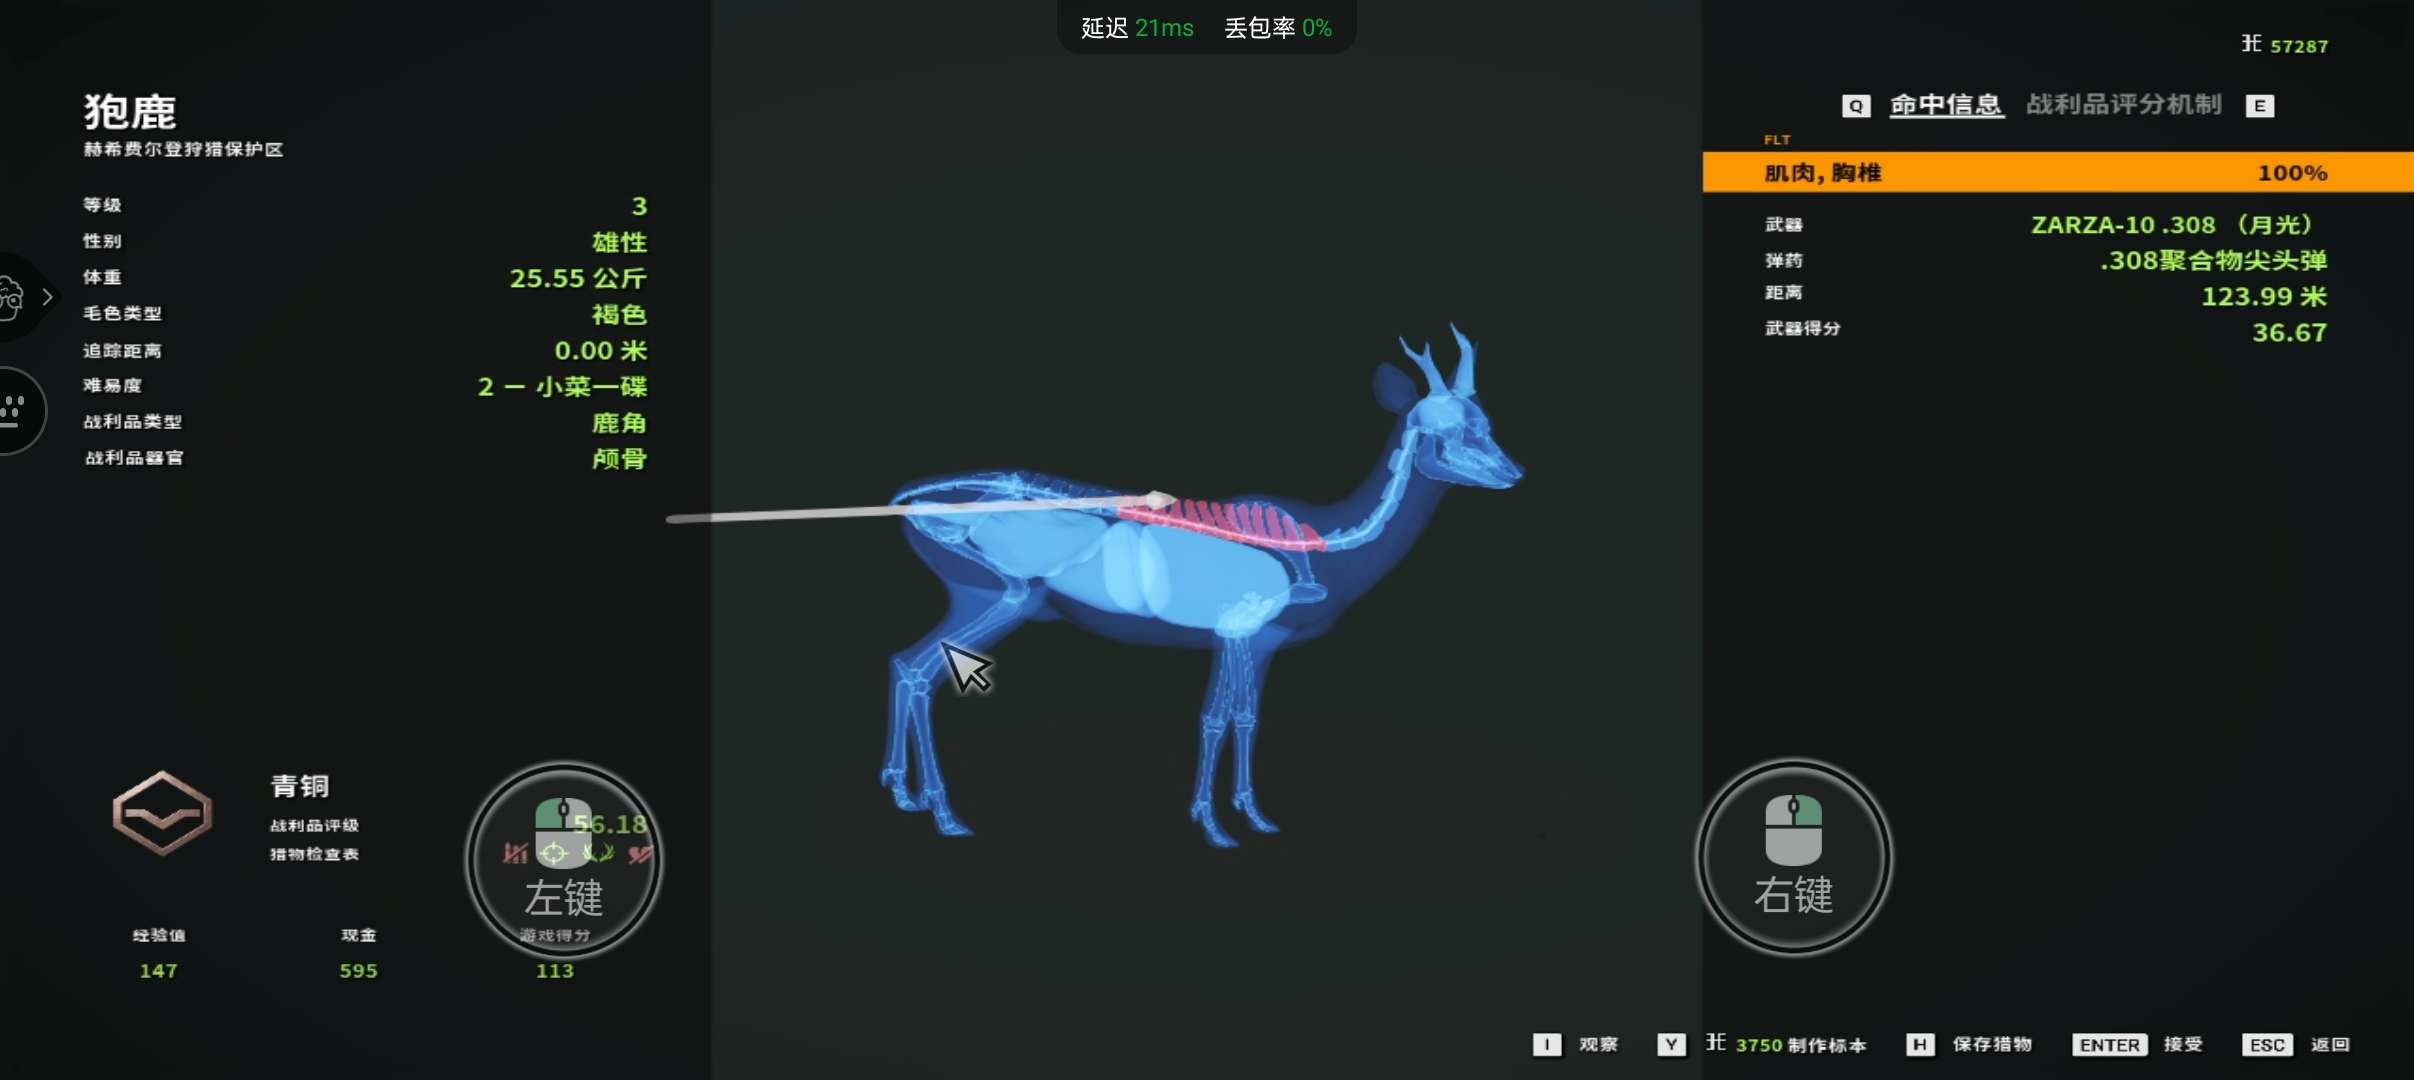Tap the right mouse button 右键 overlay circle

tap(1793, 857)
